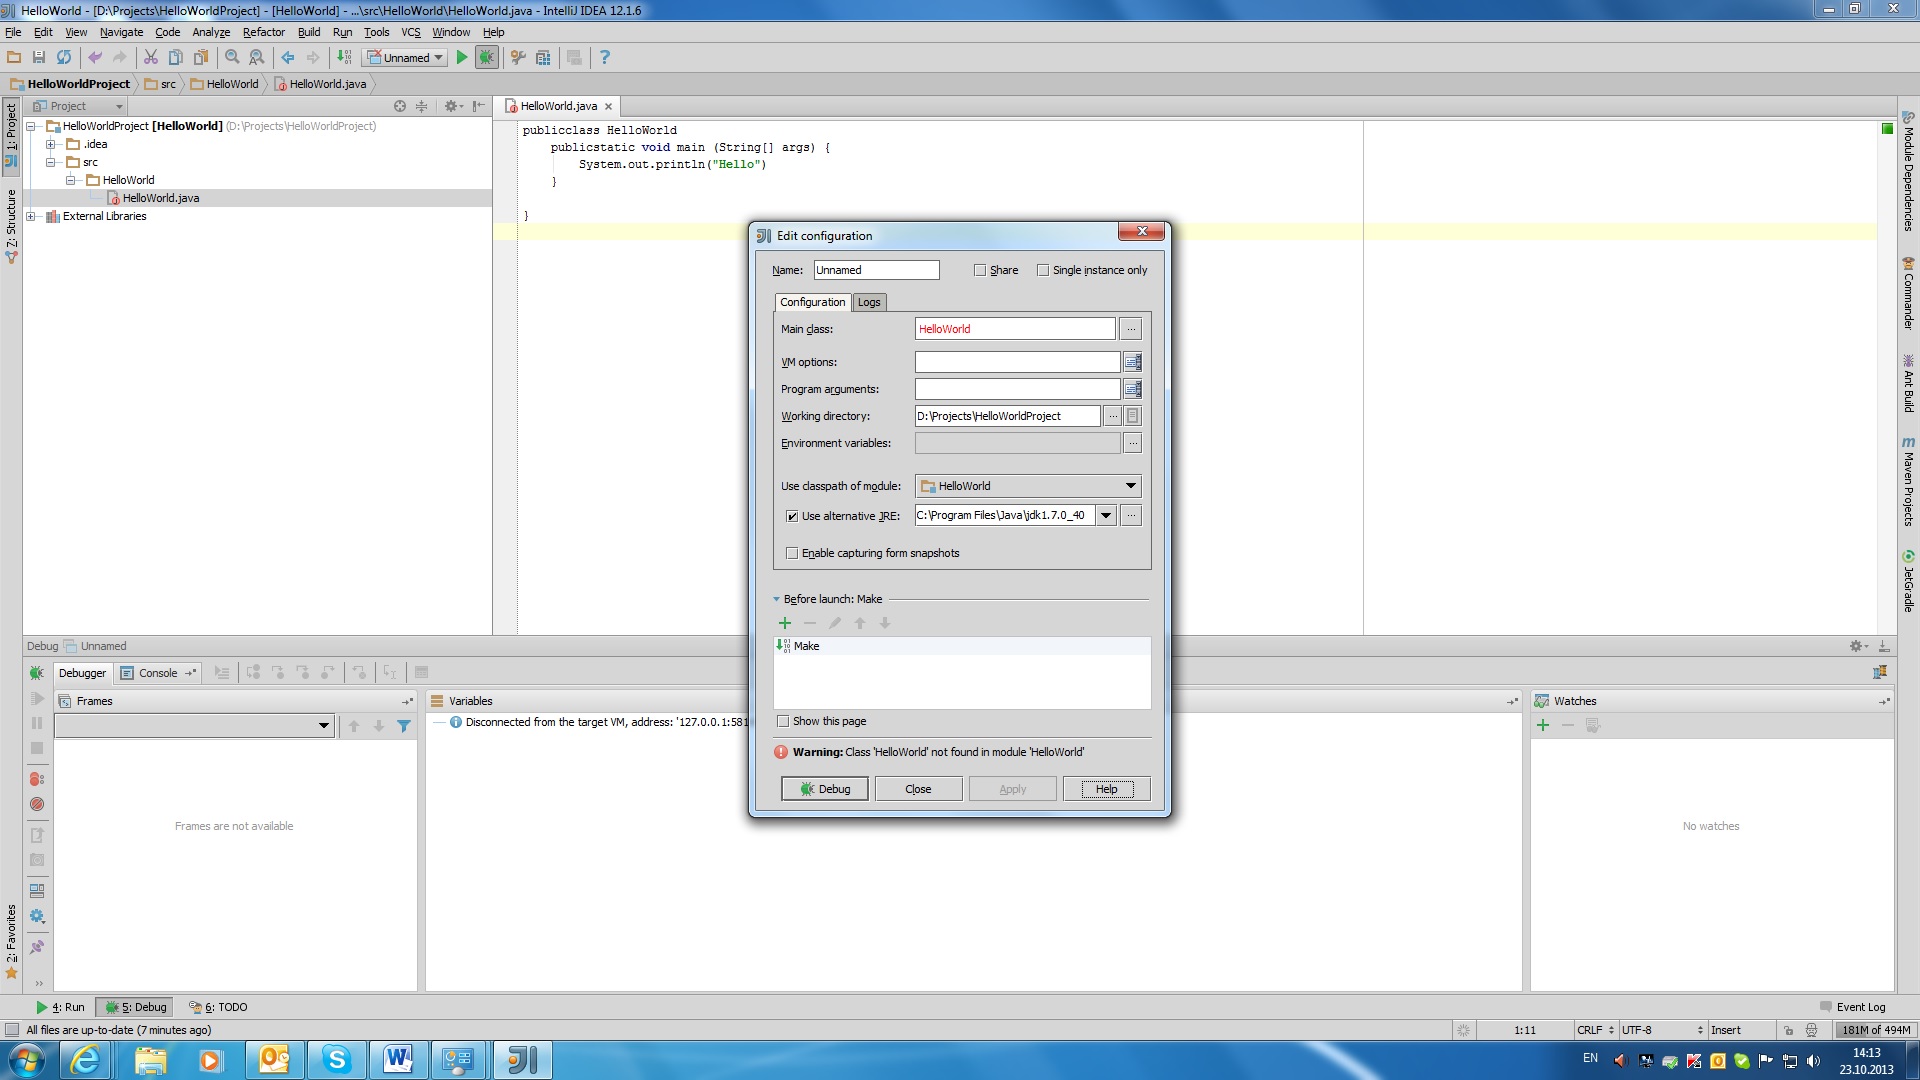1920x1080 pixels.
Task: Click the Find magnifier icon in toolbar
Action: [x=232, y=57]
